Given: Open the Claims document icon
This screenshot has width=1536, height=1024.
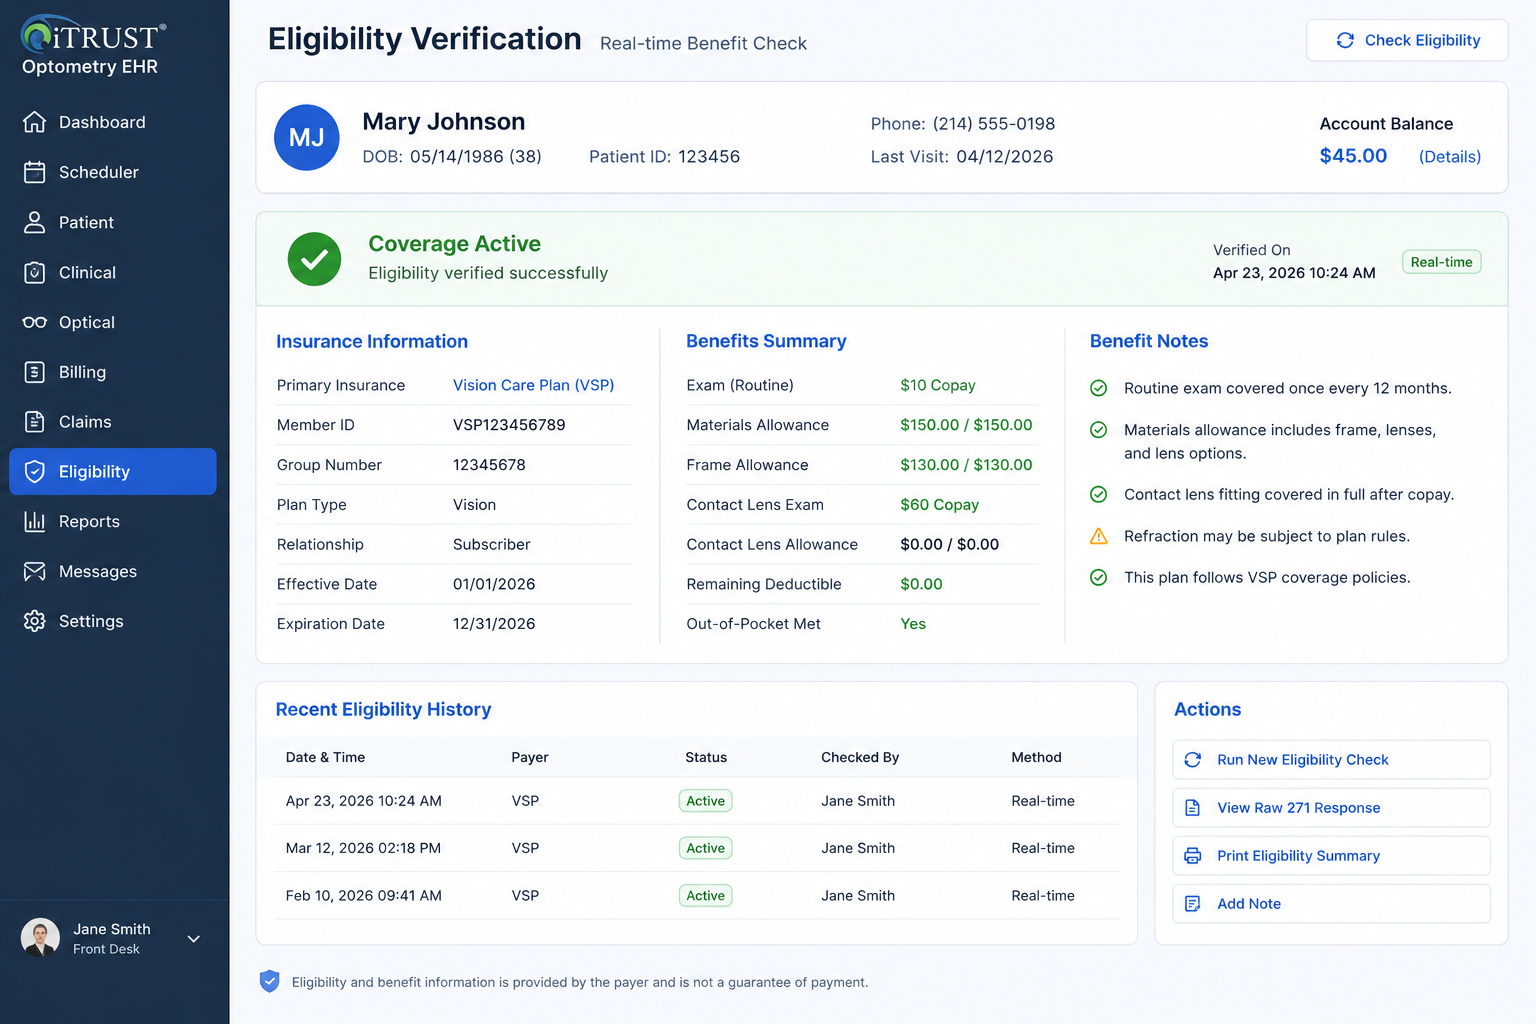Looking at the screenshot, I should pos(34,422).
